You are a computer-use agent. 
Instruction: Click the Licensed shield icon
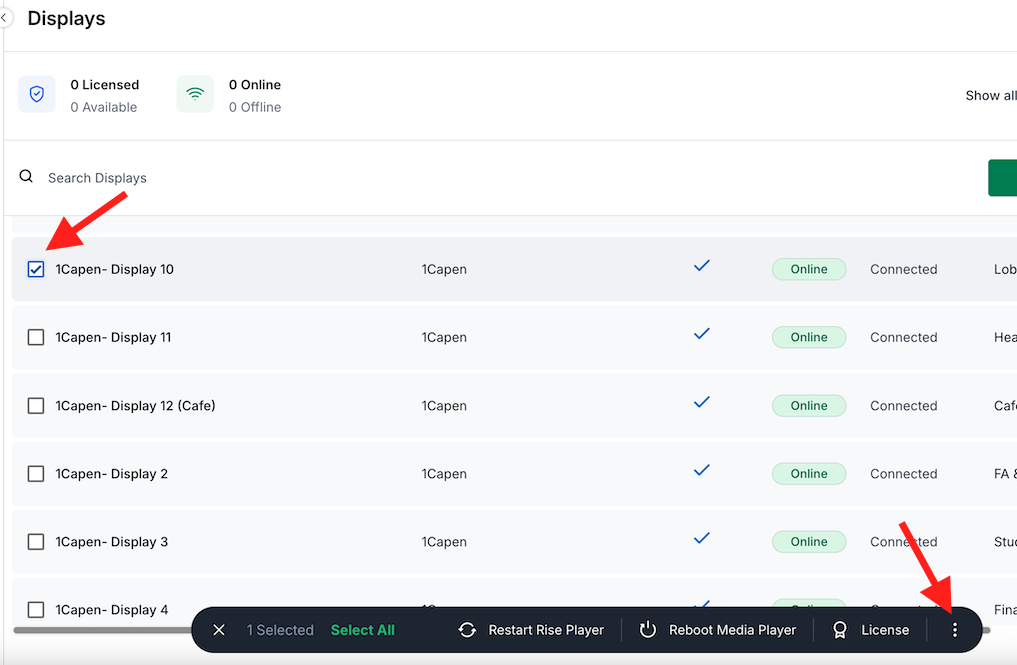click(x=36, y=93)
